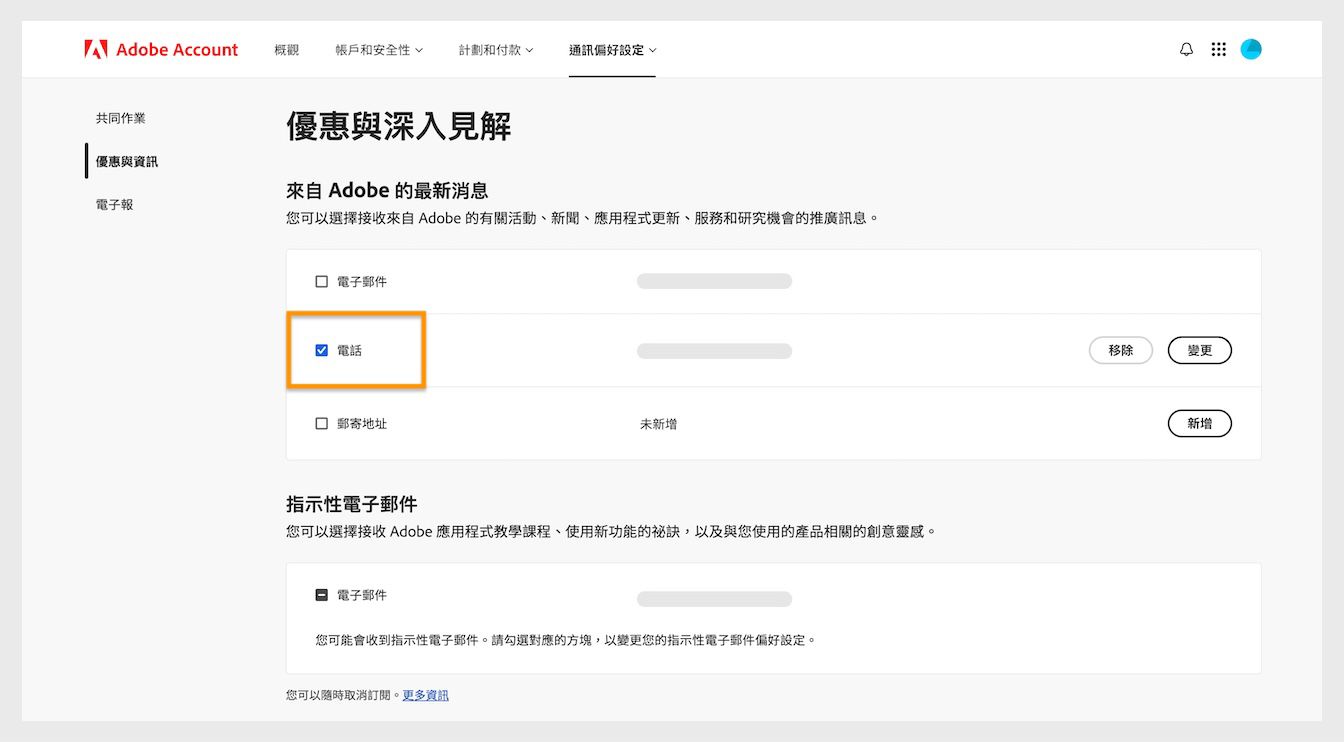Switch to the 概觀 tab
1344x742 pixels.
287,49
